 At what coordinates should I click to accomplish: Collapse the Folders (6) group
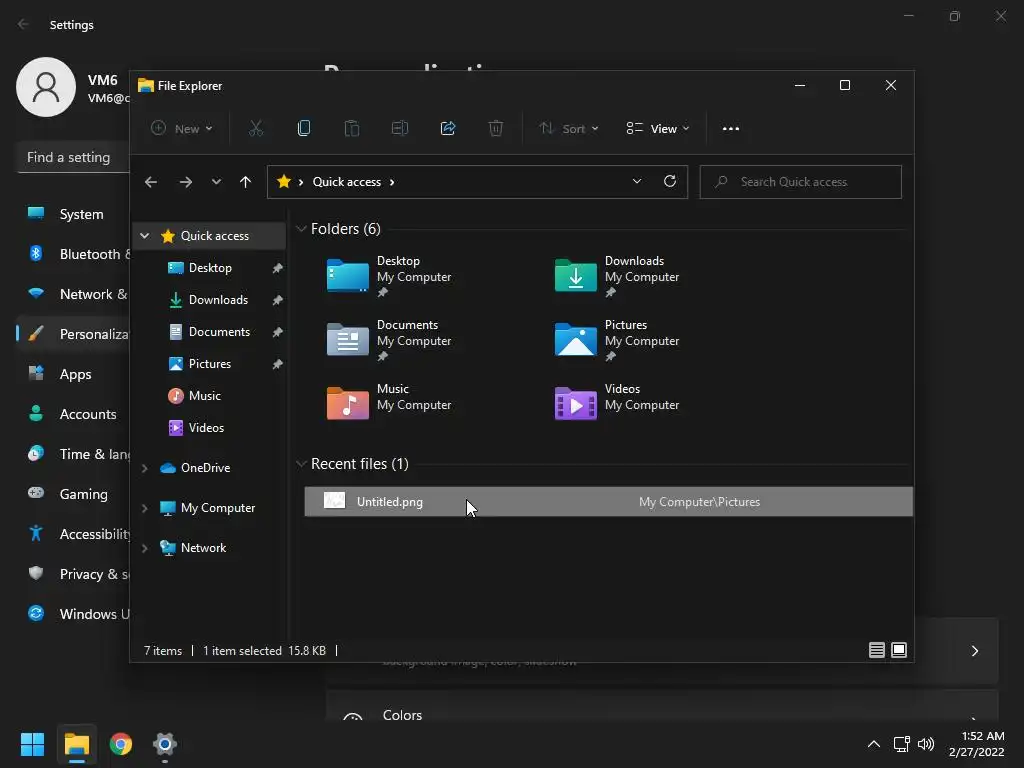click(301, 229)
